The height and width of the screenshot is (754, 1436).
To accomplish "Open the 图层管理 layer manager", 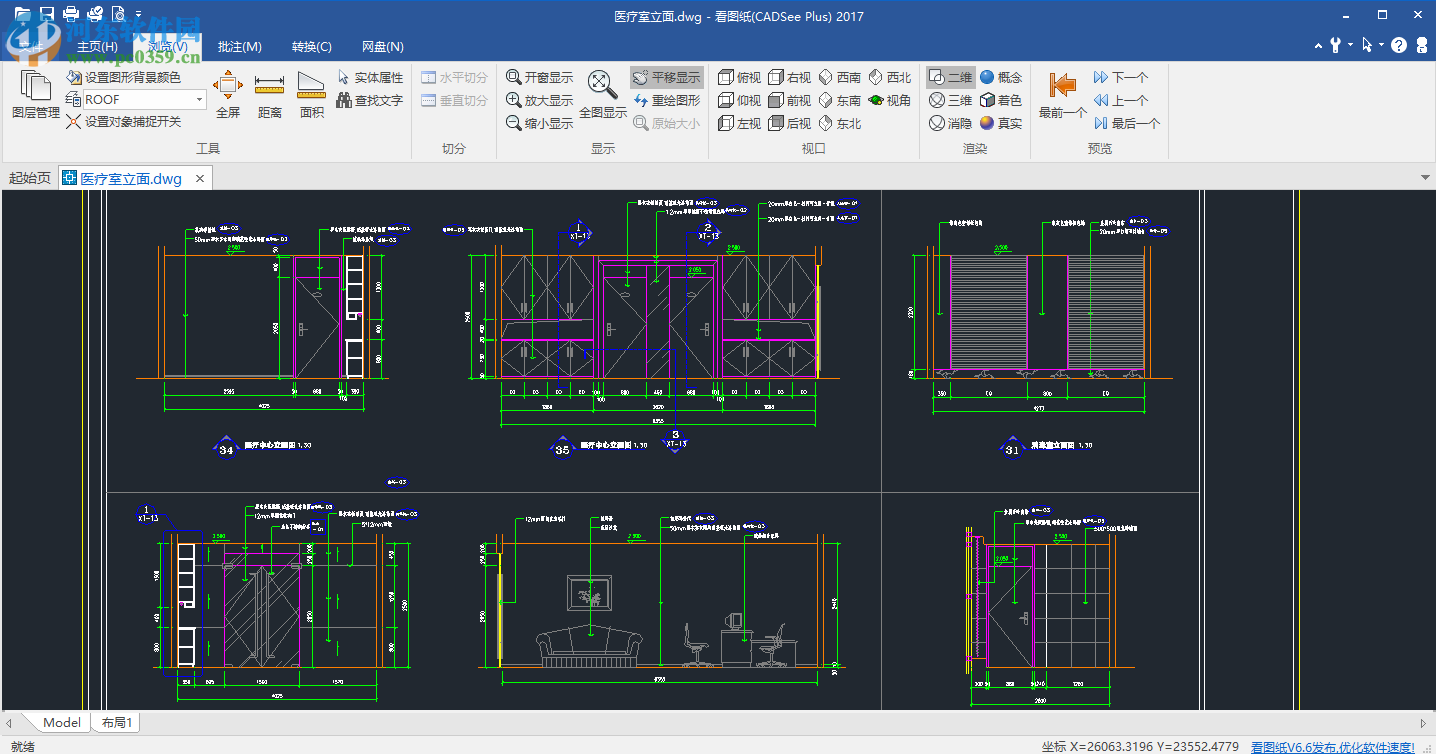I will click(35, 95).
